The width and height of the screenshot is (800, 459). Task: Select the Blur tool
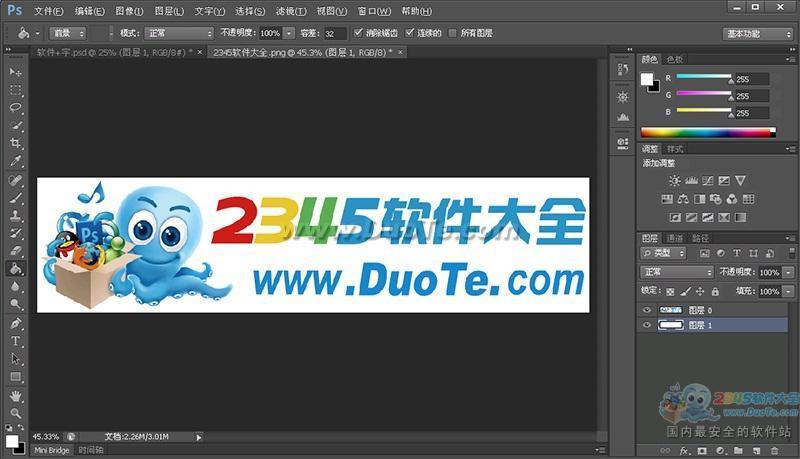pyautogui.click(x=15, y=287)
